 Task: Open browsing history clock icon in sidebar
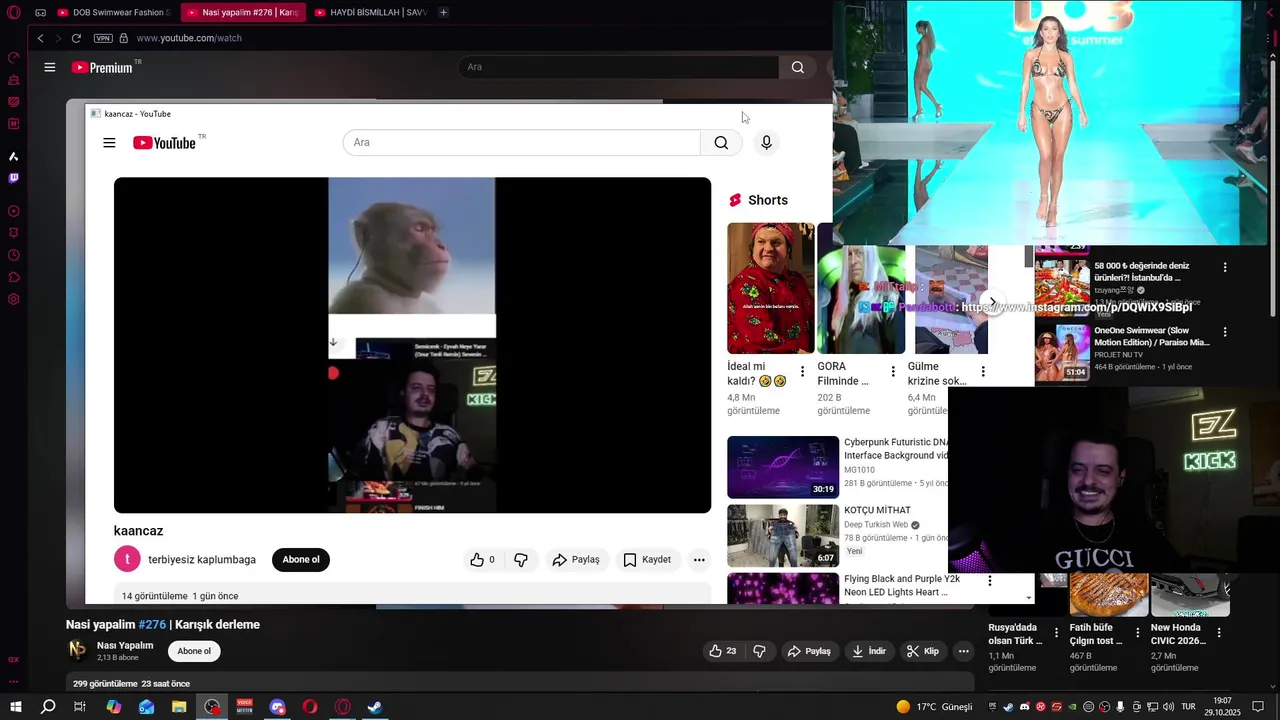14,255
